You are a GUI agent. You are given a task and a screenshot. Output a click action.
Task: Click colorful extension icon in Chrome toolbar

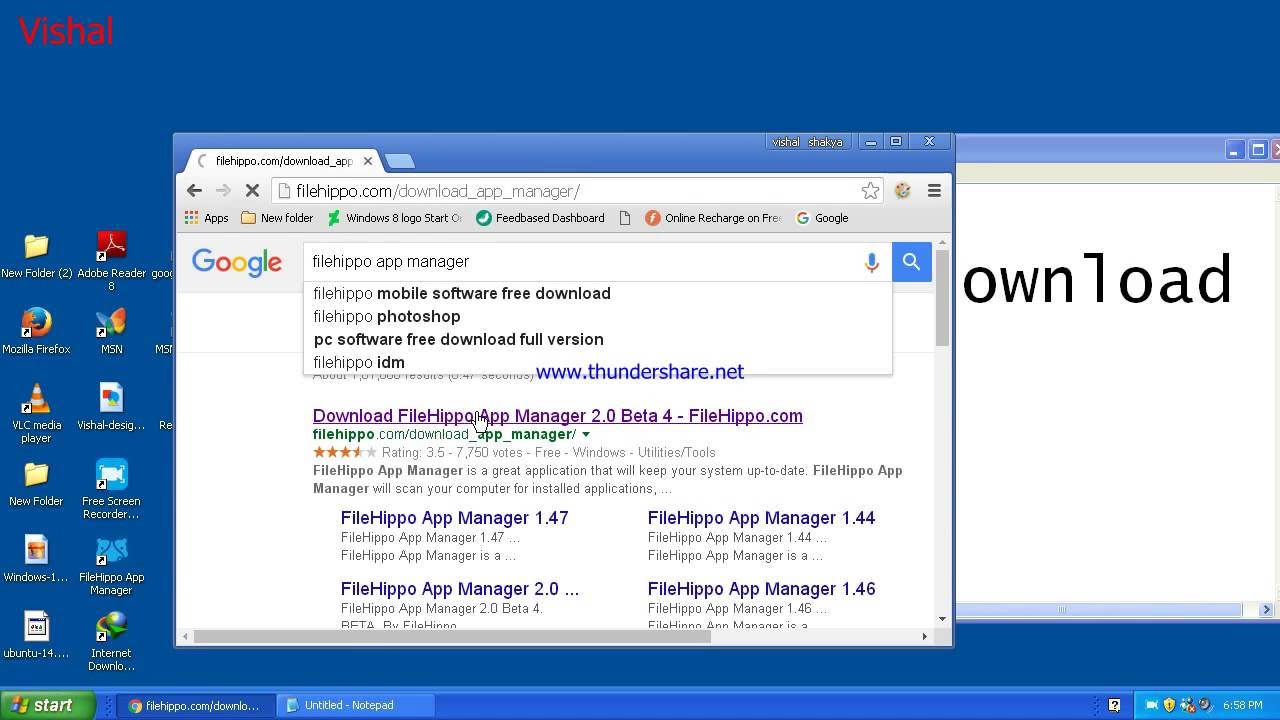click(x=902, y=191)
